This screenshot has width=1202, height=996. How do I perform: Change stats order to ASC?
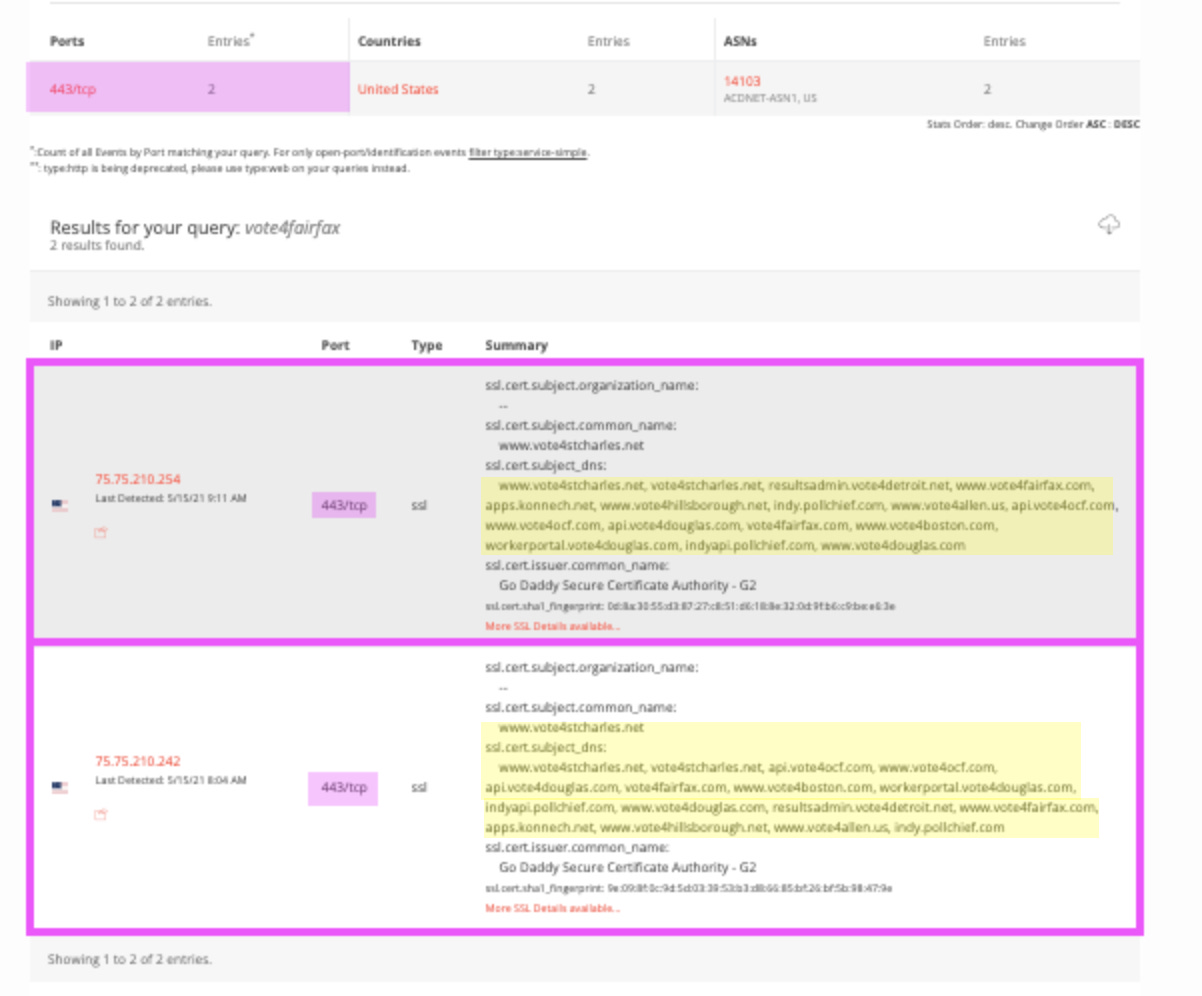1096,125
